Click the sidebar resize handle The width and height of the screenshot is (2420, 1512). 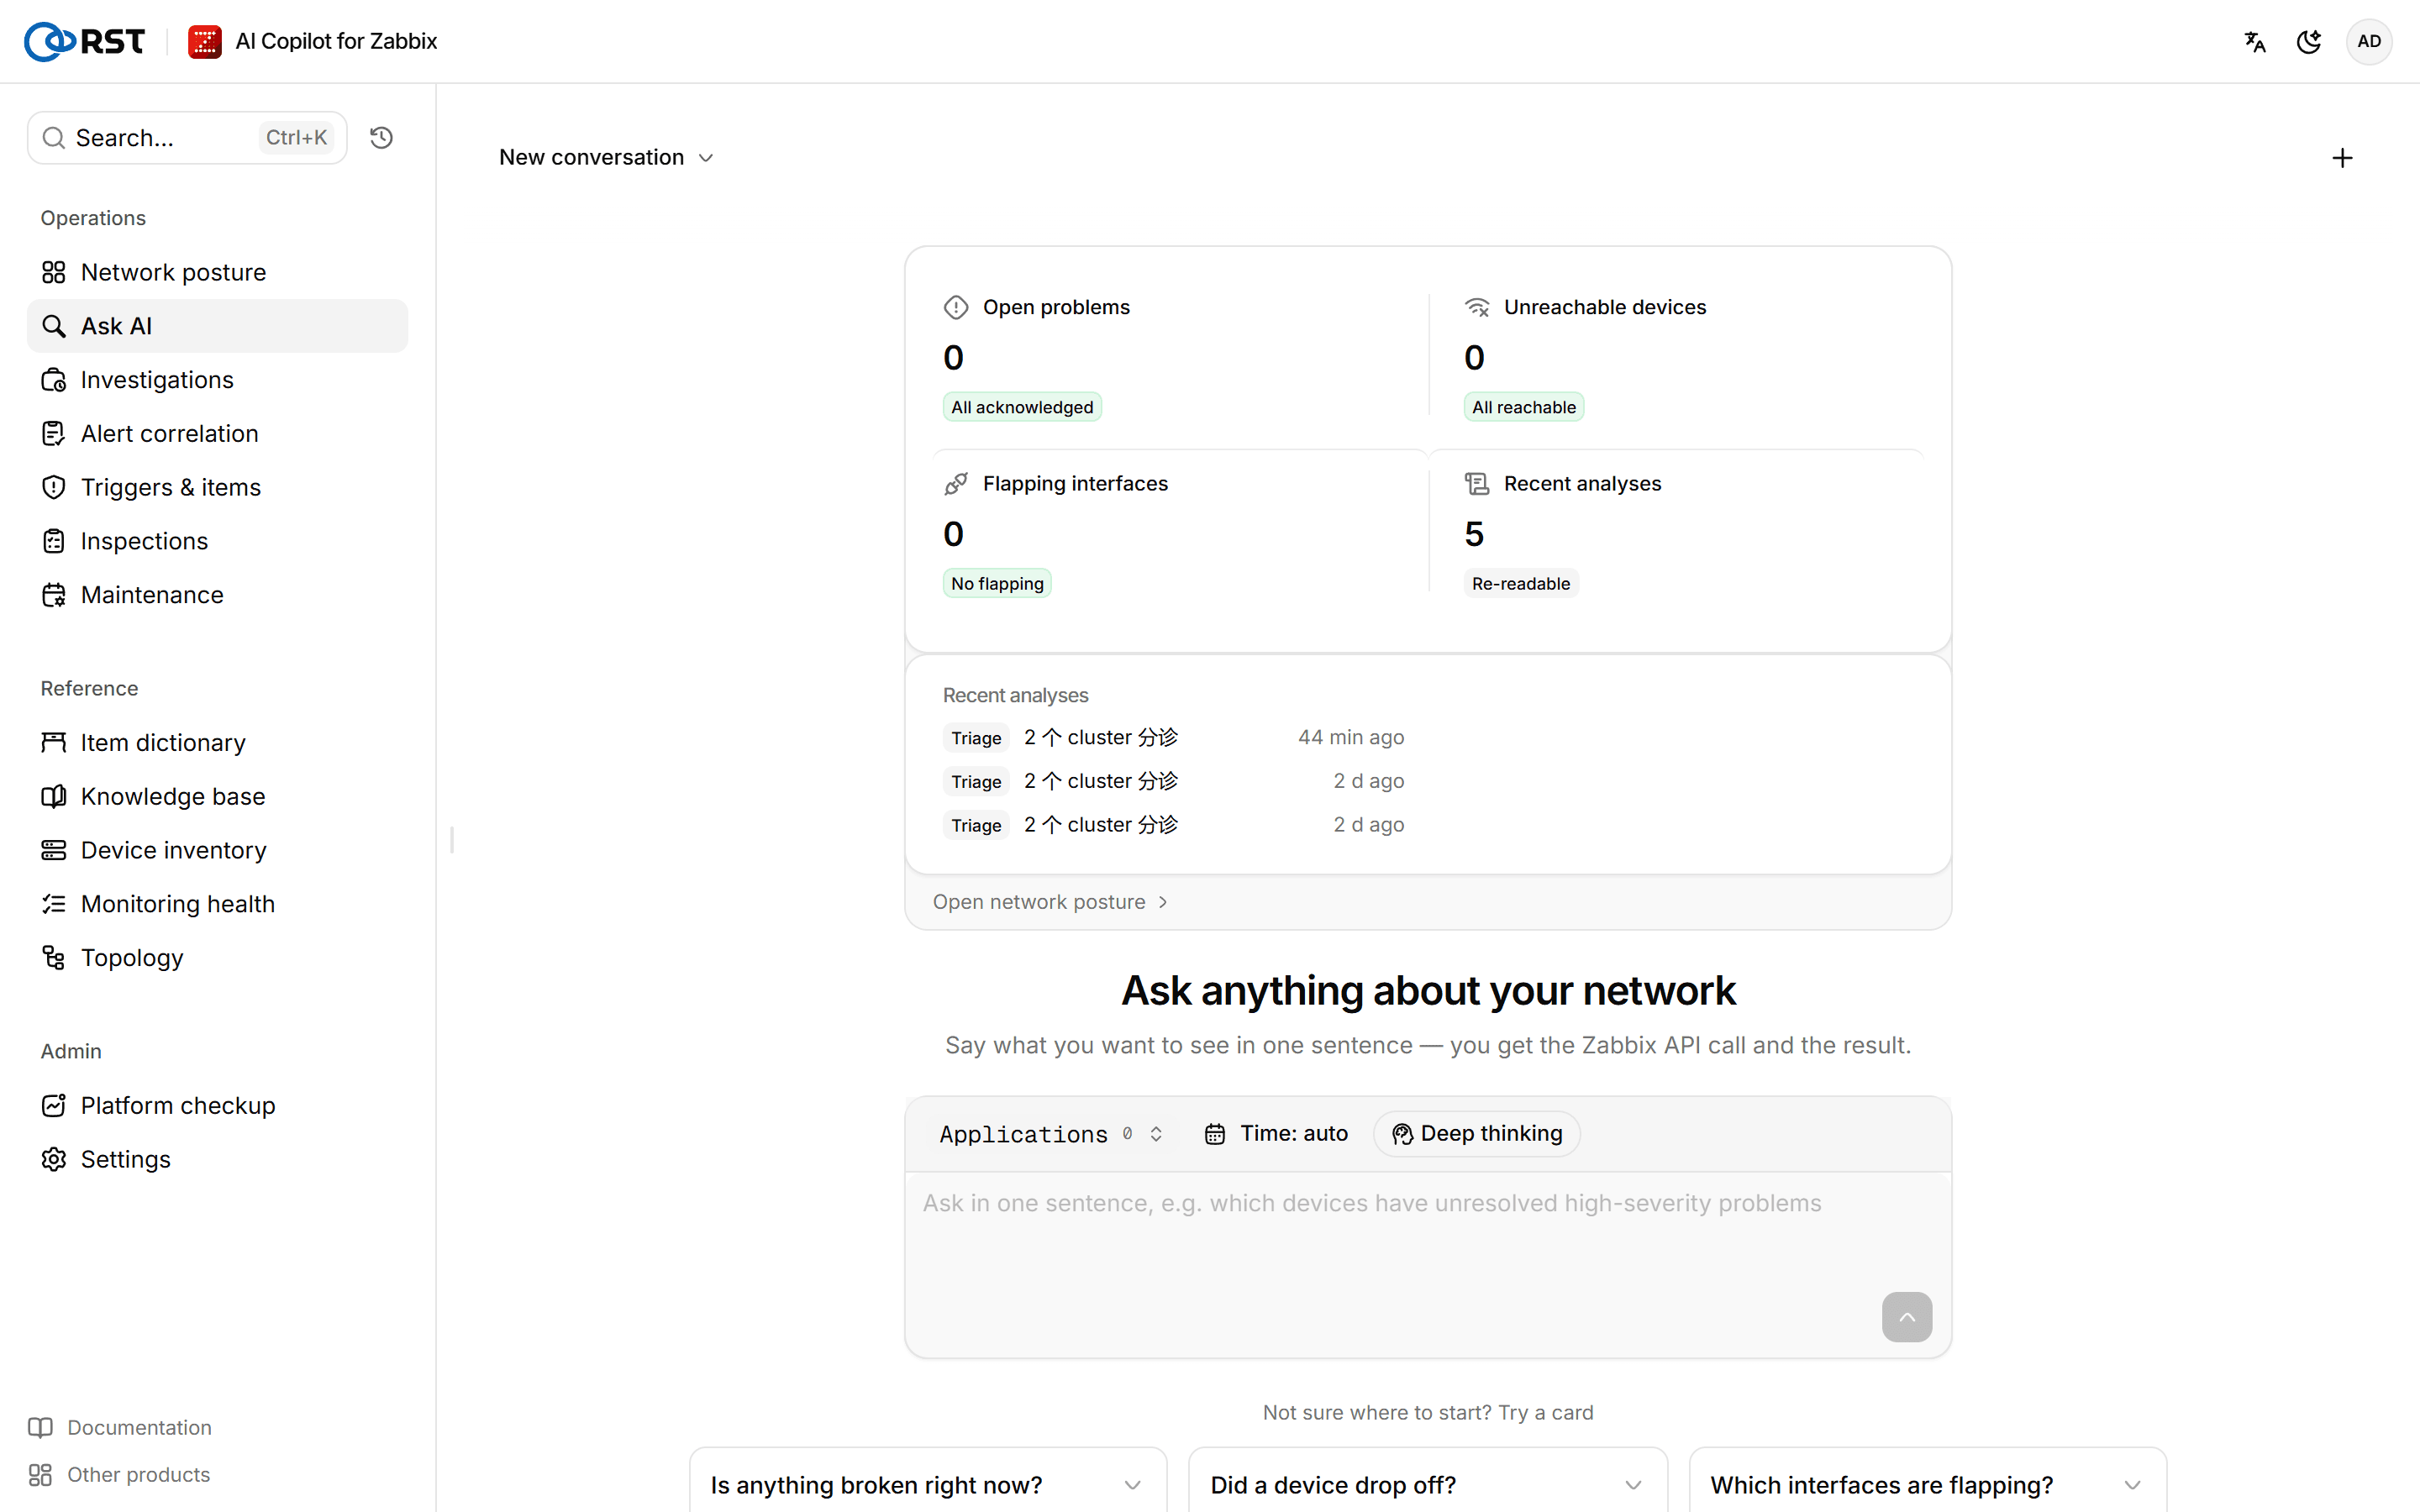point(452,840)
